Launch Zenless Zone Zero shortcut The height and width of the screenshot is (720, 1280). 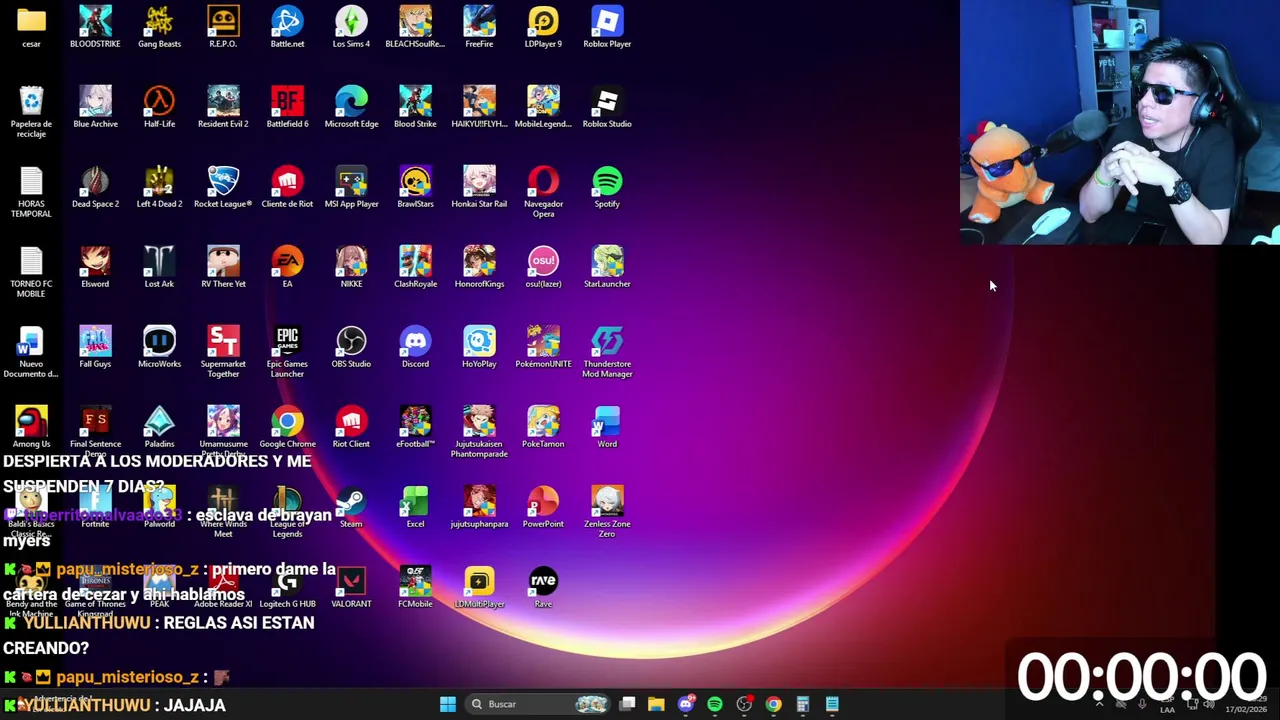pyautogui.click(x=607, y=512)
